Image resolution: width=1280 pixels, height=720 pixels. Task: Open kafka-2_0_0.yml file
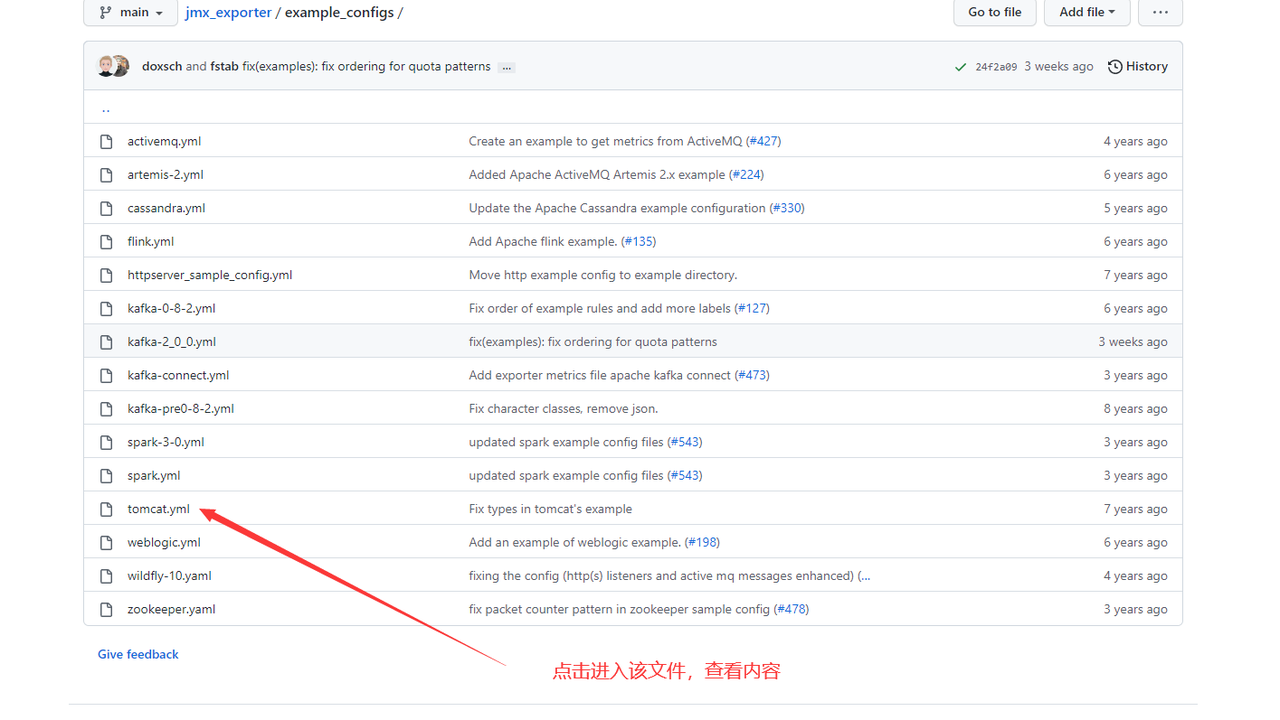pyautogui.click(x=172, y=342)
